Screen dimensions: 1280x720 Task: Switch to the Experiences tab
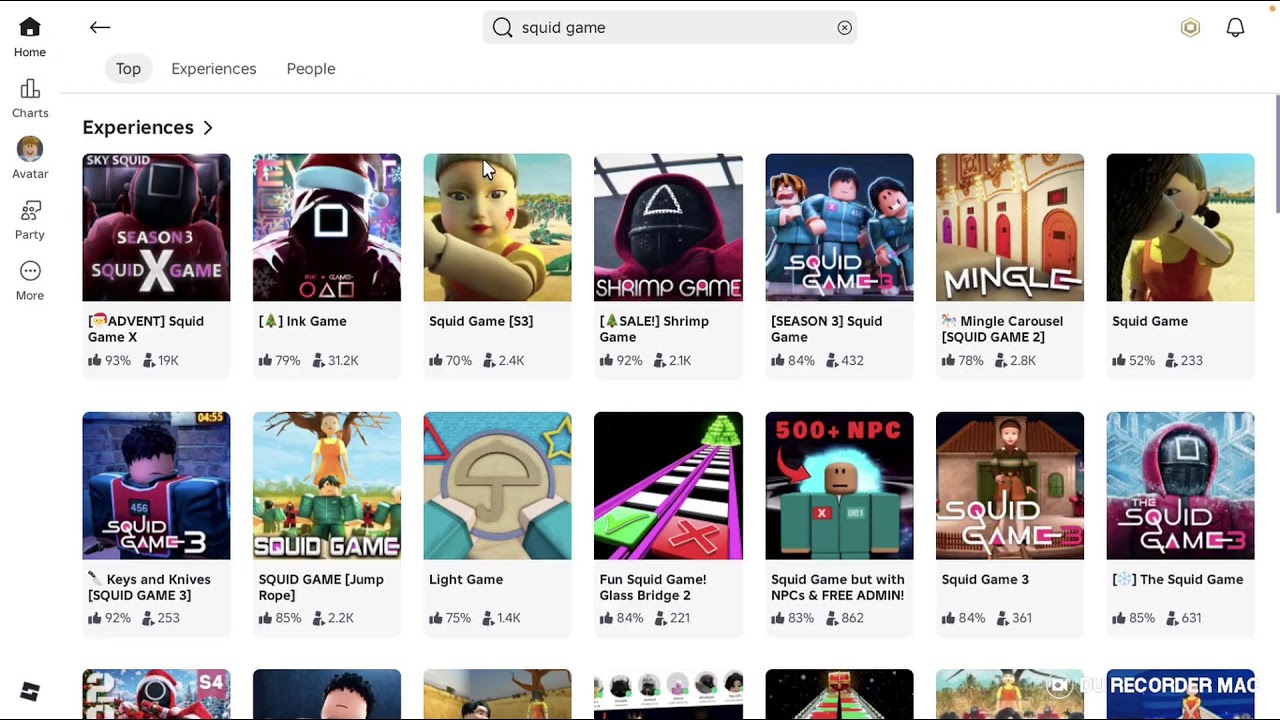coord(214,69)
